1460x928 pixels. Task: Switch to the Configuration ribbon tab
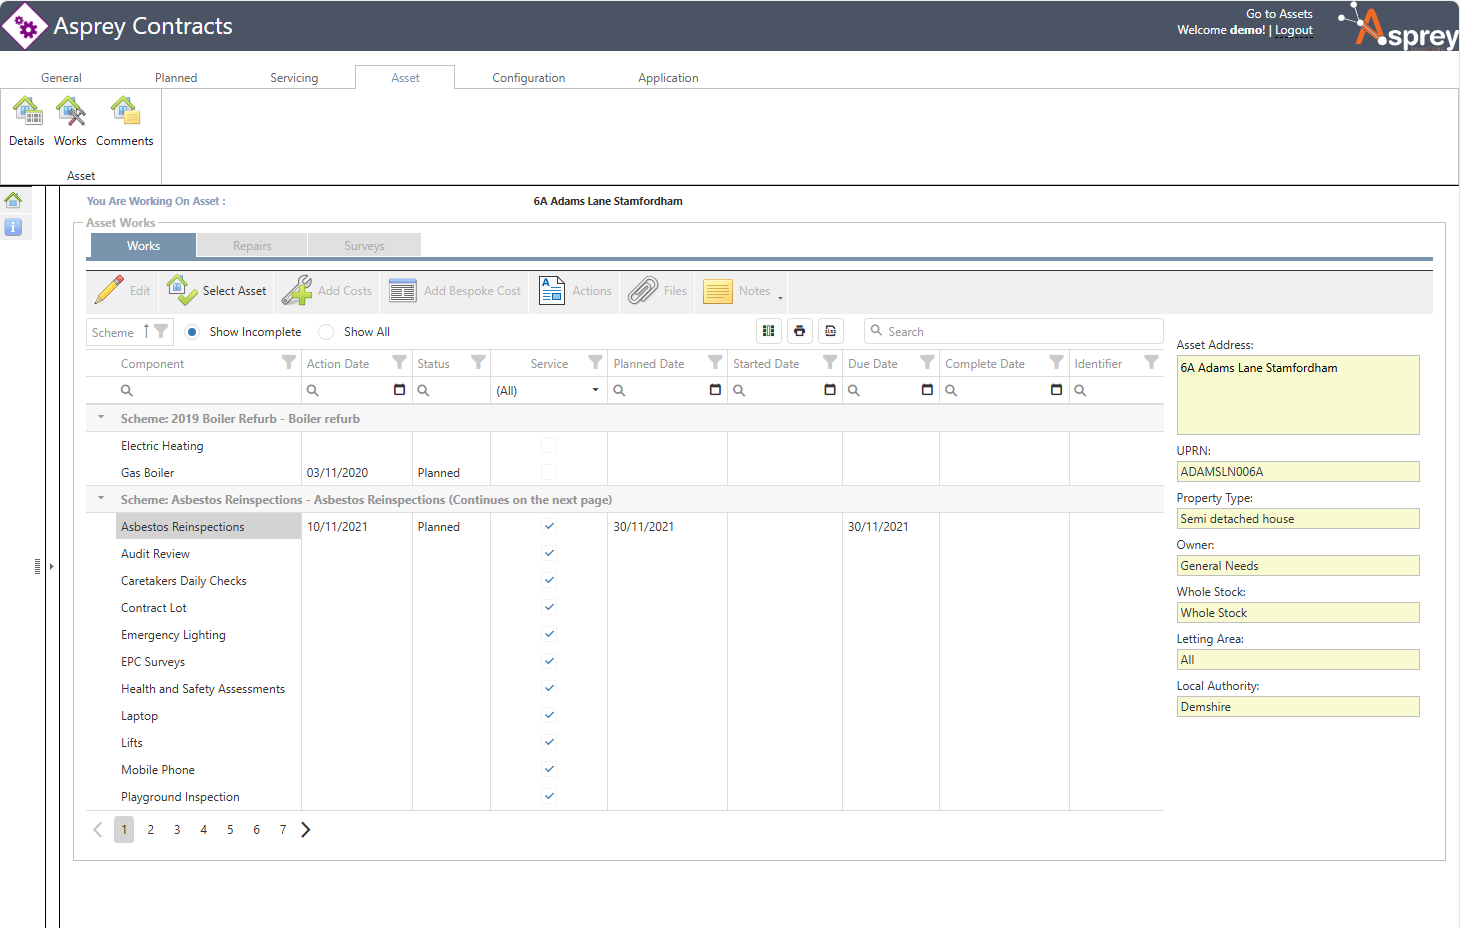[529, 78]
